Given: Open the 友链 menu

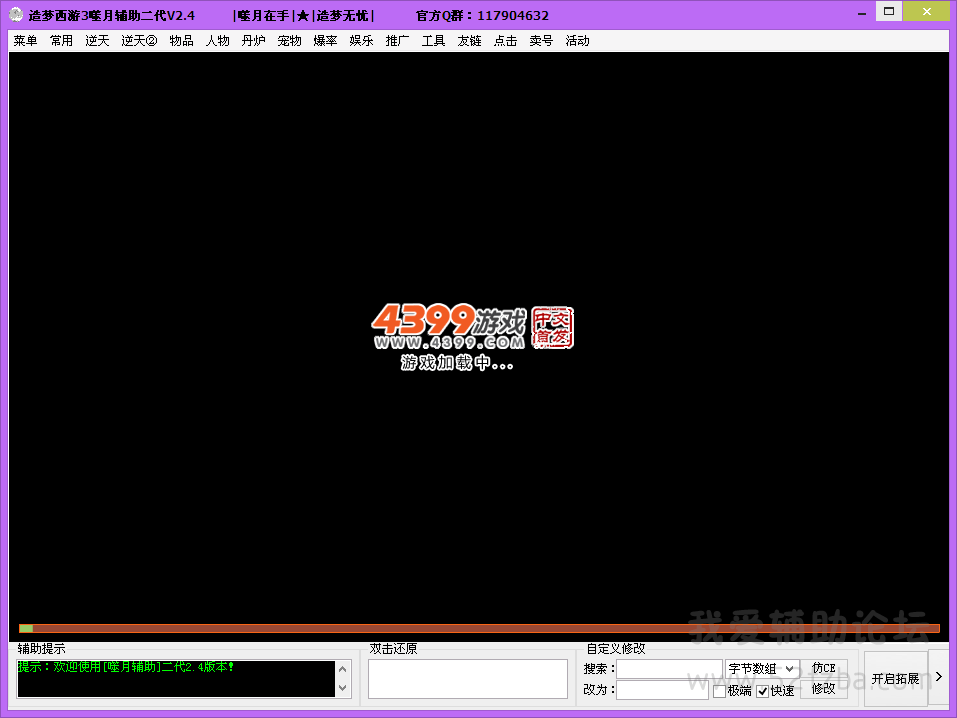Looking at the screenshot, I should point(469,41).
